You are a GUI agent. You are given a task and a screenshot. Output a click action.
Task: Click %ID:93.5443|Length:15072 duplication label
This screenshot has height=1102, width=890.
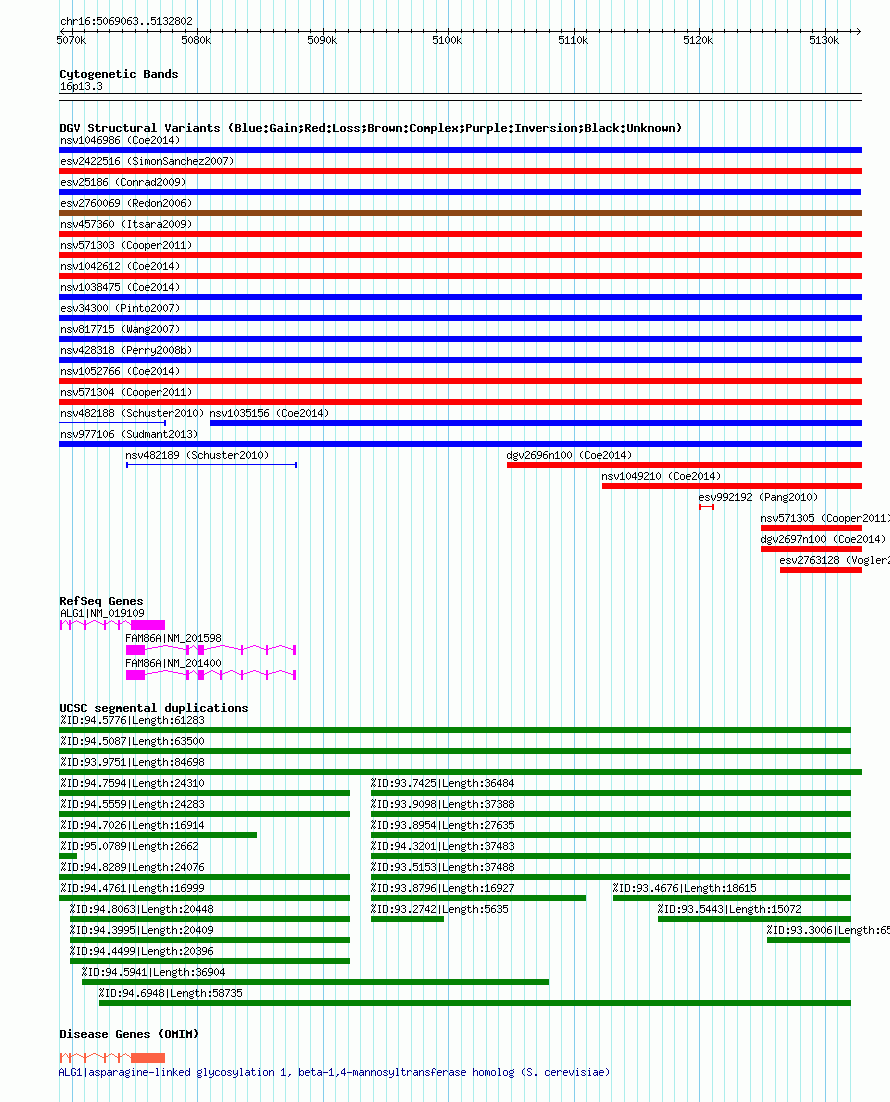coord(730,910)
